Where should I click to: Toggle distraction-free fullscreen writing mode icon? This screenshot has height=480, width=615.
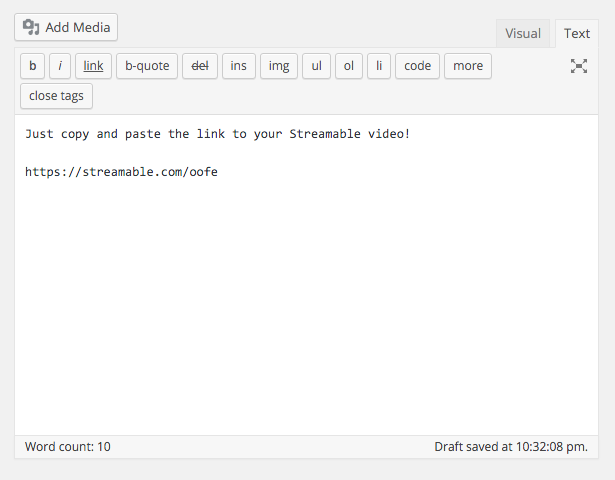click(579, 66)
